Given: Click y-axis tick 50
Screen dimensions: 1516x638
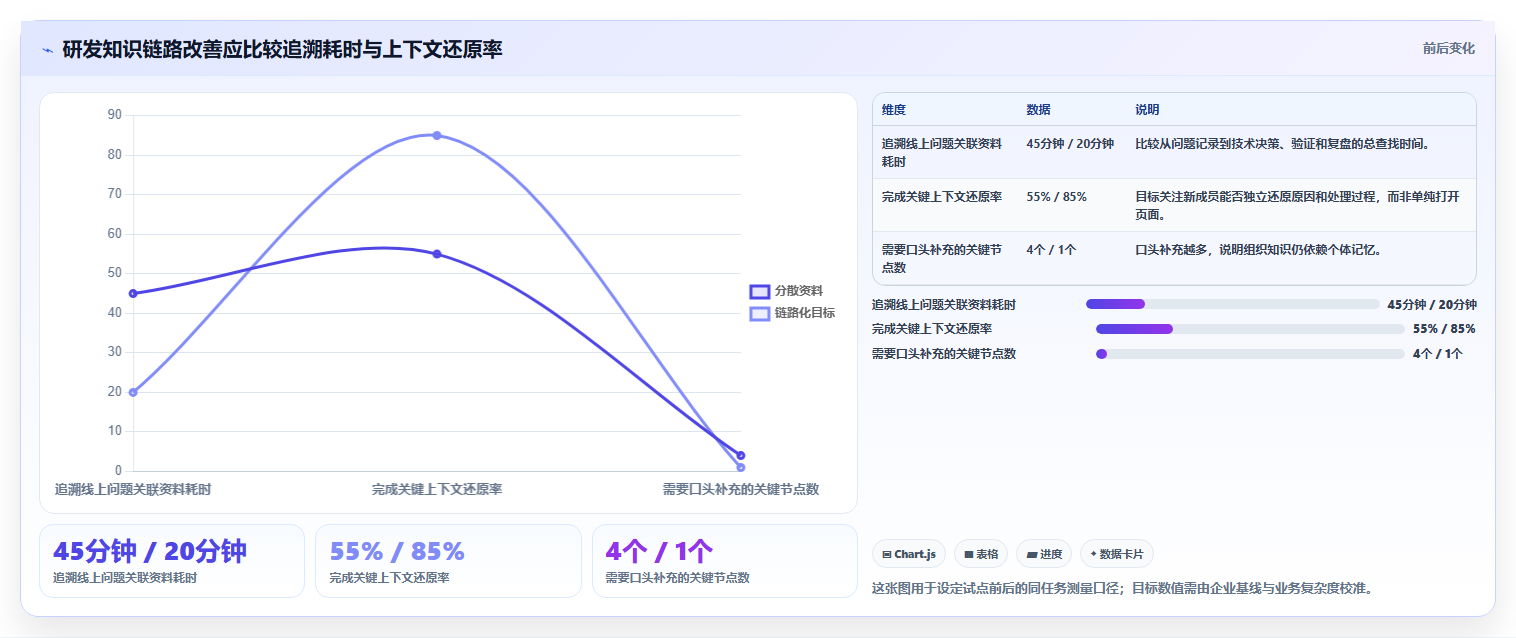Looking at the screenshot, I should click(114, 273).
